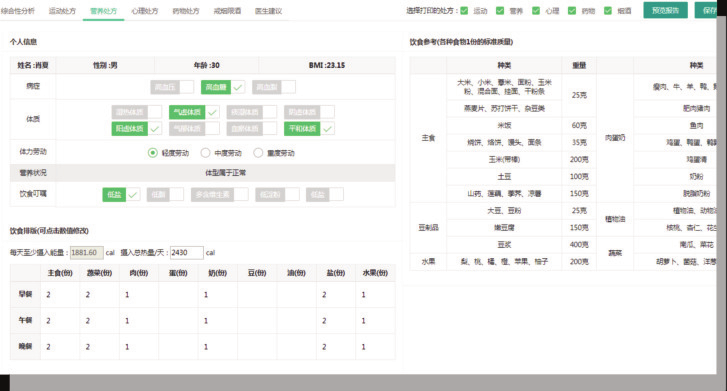
Task: Uncheck the 药物 print checkbox
Action: click(x=572, y=11)
